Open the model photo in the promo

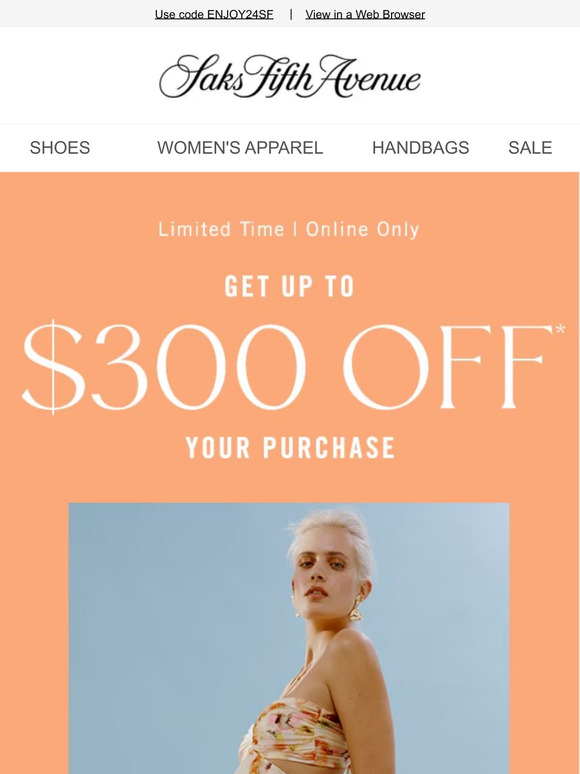289,638
